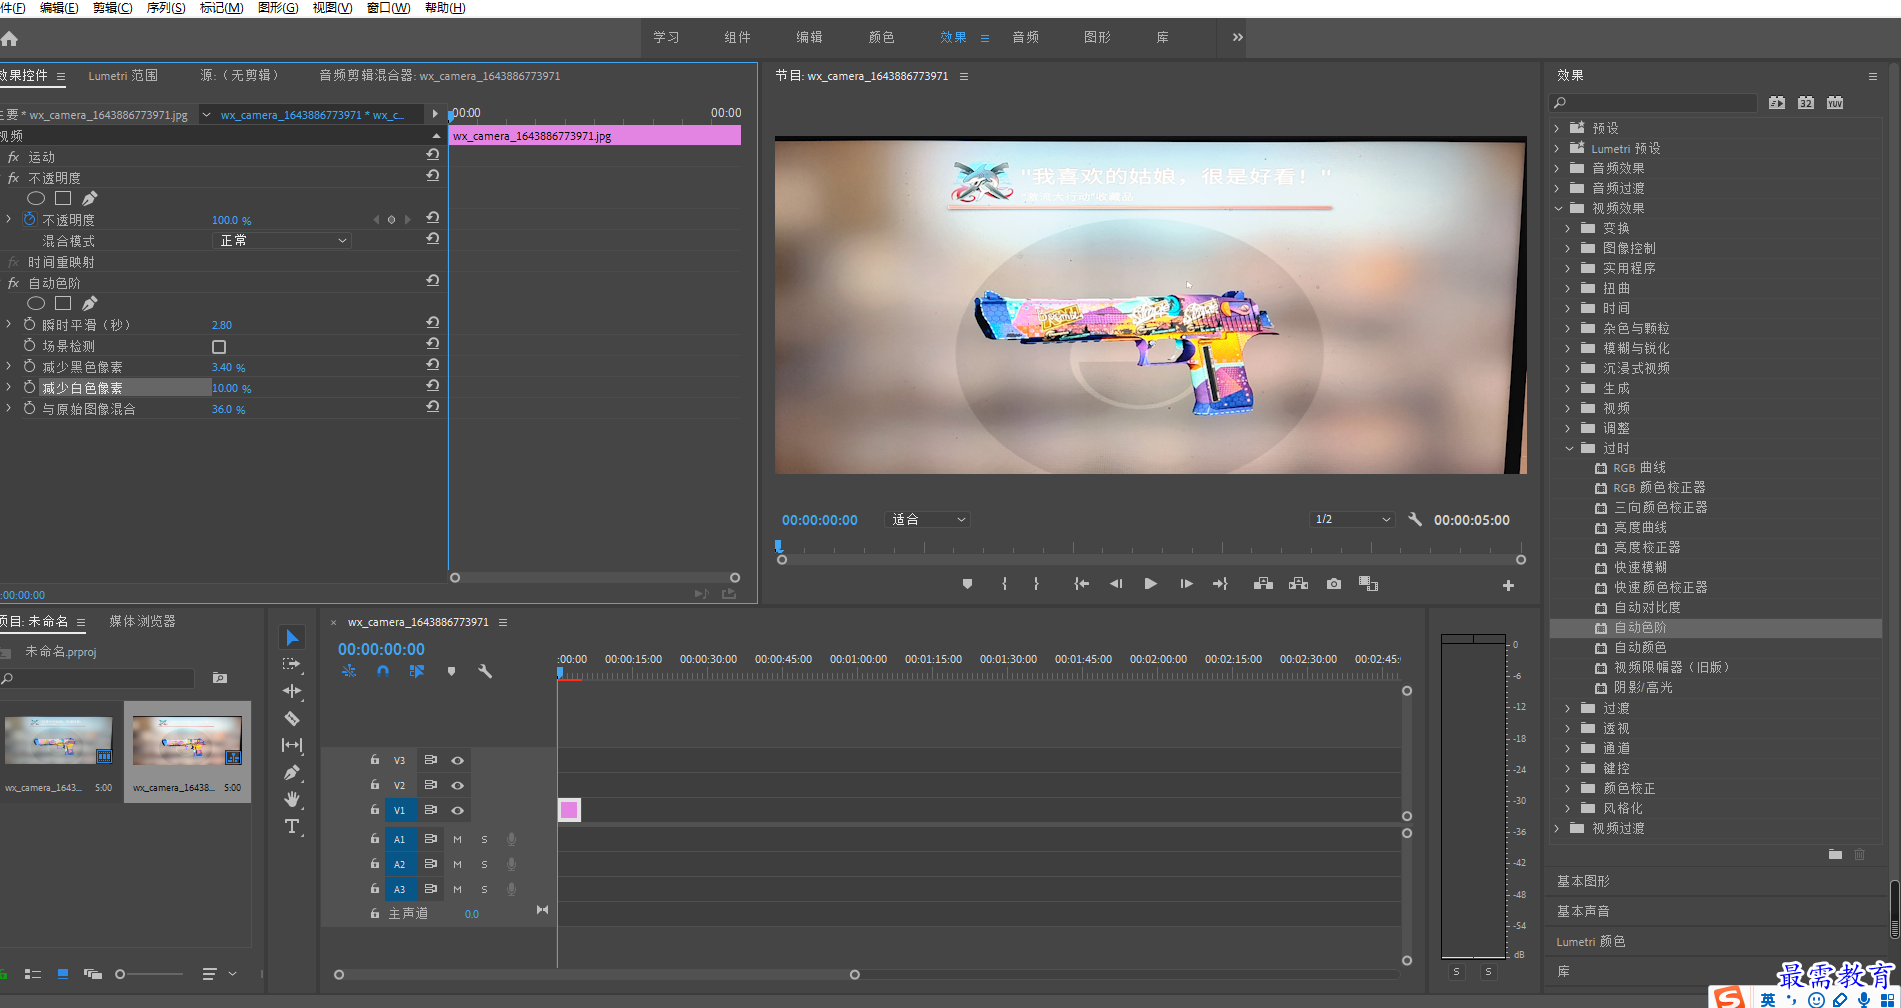Click the program monitor playhead marker
Image resolution: width=1901 pixels, height=1008 pixels.
pyautogui.click(x=778, y=546)
